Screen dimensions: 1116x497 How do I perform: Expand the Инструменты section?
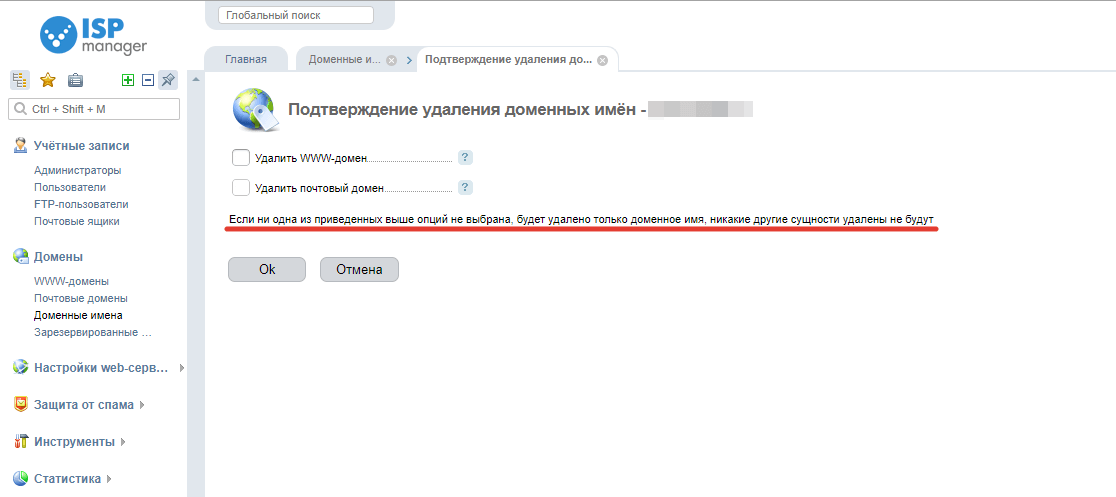pyautogui.click(x=74, y=441)
